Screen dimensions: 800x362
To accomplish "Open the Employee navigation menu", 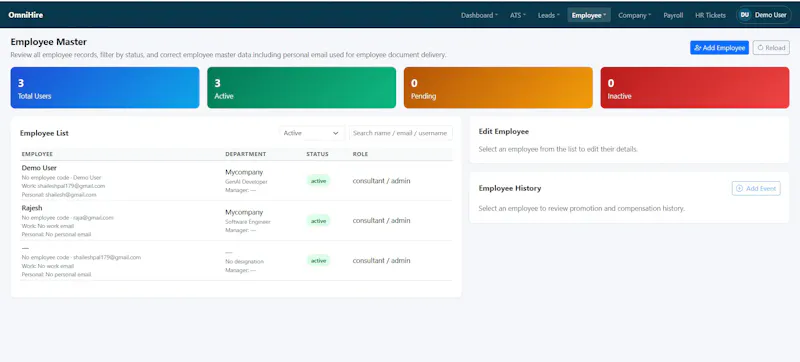I will 589,15.
